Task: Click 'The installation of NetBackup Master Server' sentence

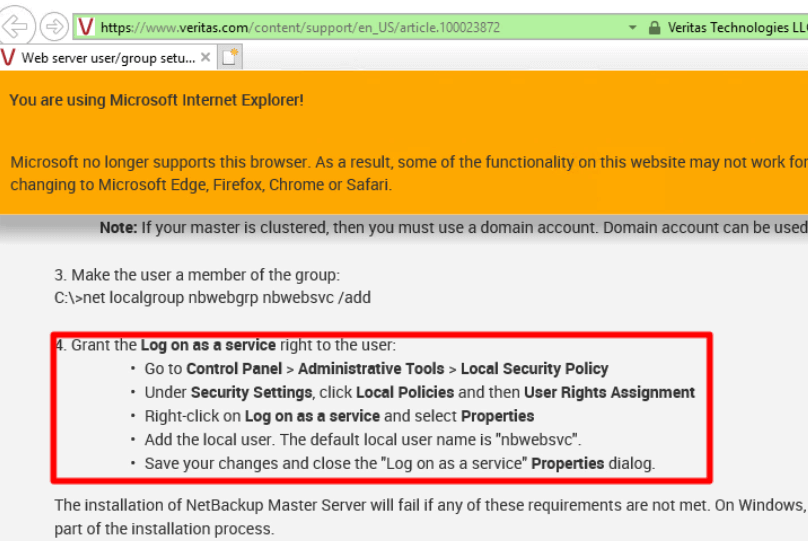Action: (431, 505)
